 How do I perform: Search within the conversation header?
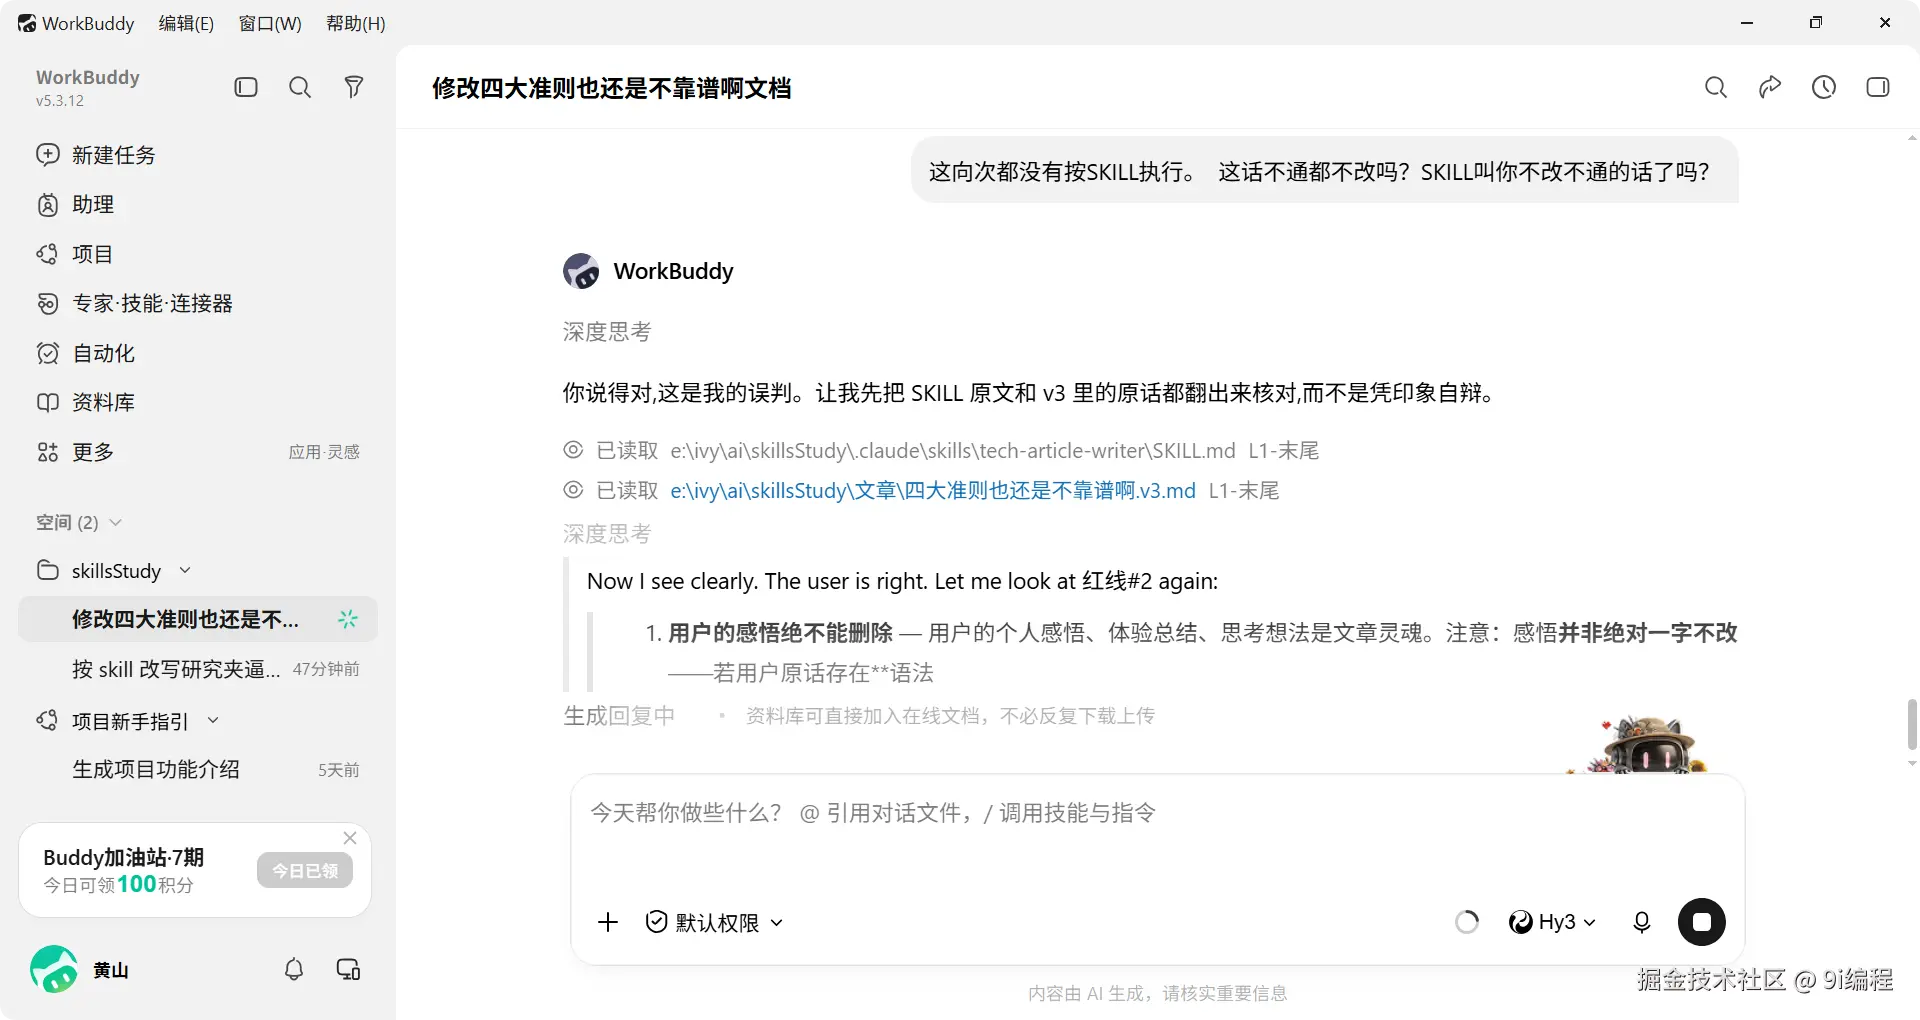[1716, 87]
